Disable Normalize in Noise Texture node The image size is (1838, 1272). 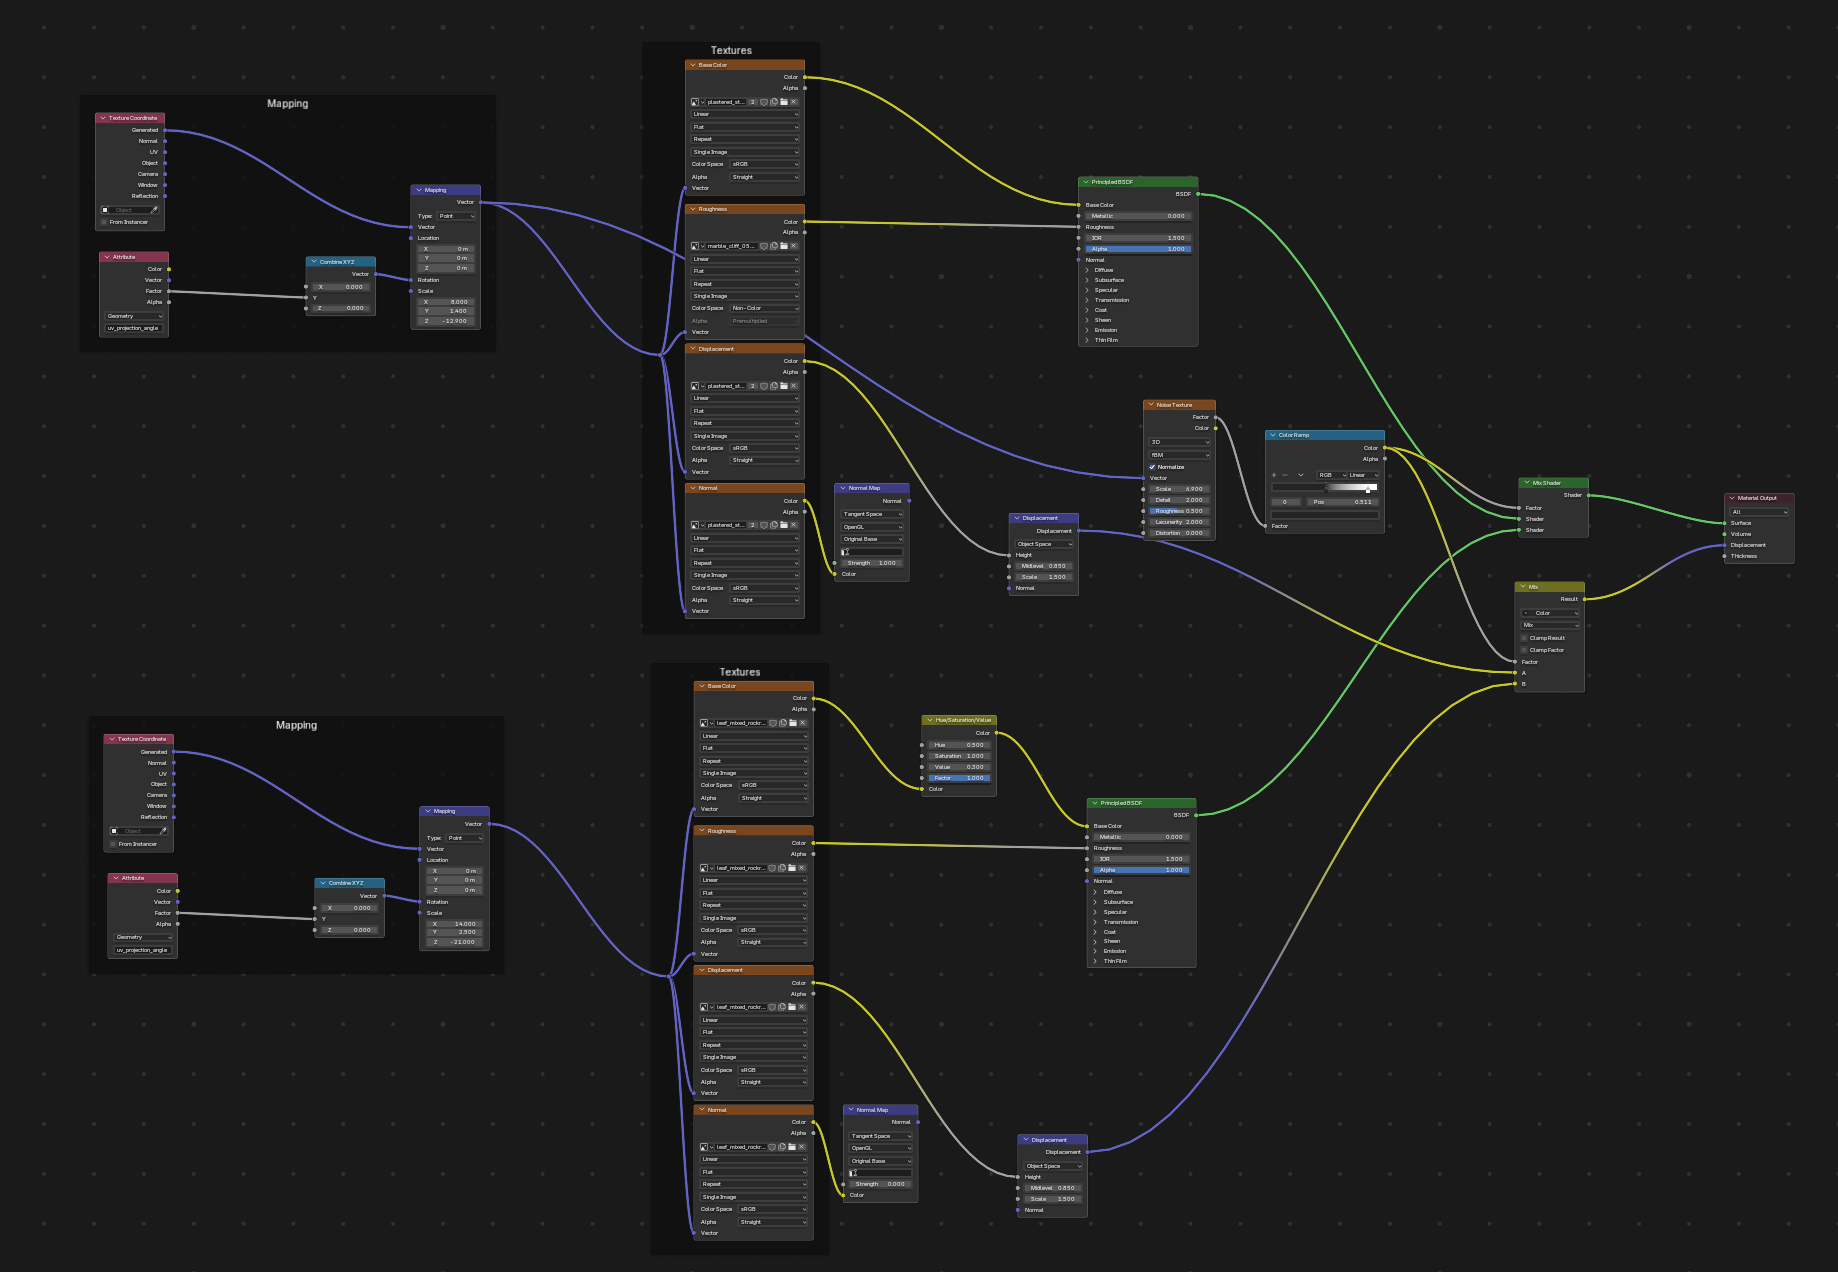coord(1153,467)
